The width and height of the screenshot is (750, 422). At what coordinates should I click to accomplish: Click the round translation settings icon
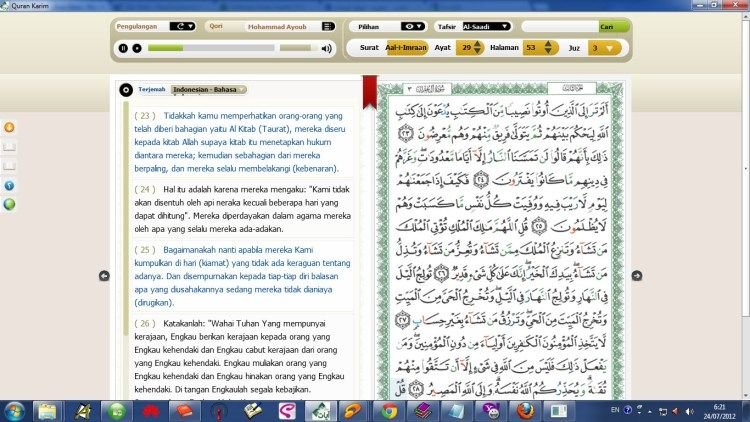126,89
